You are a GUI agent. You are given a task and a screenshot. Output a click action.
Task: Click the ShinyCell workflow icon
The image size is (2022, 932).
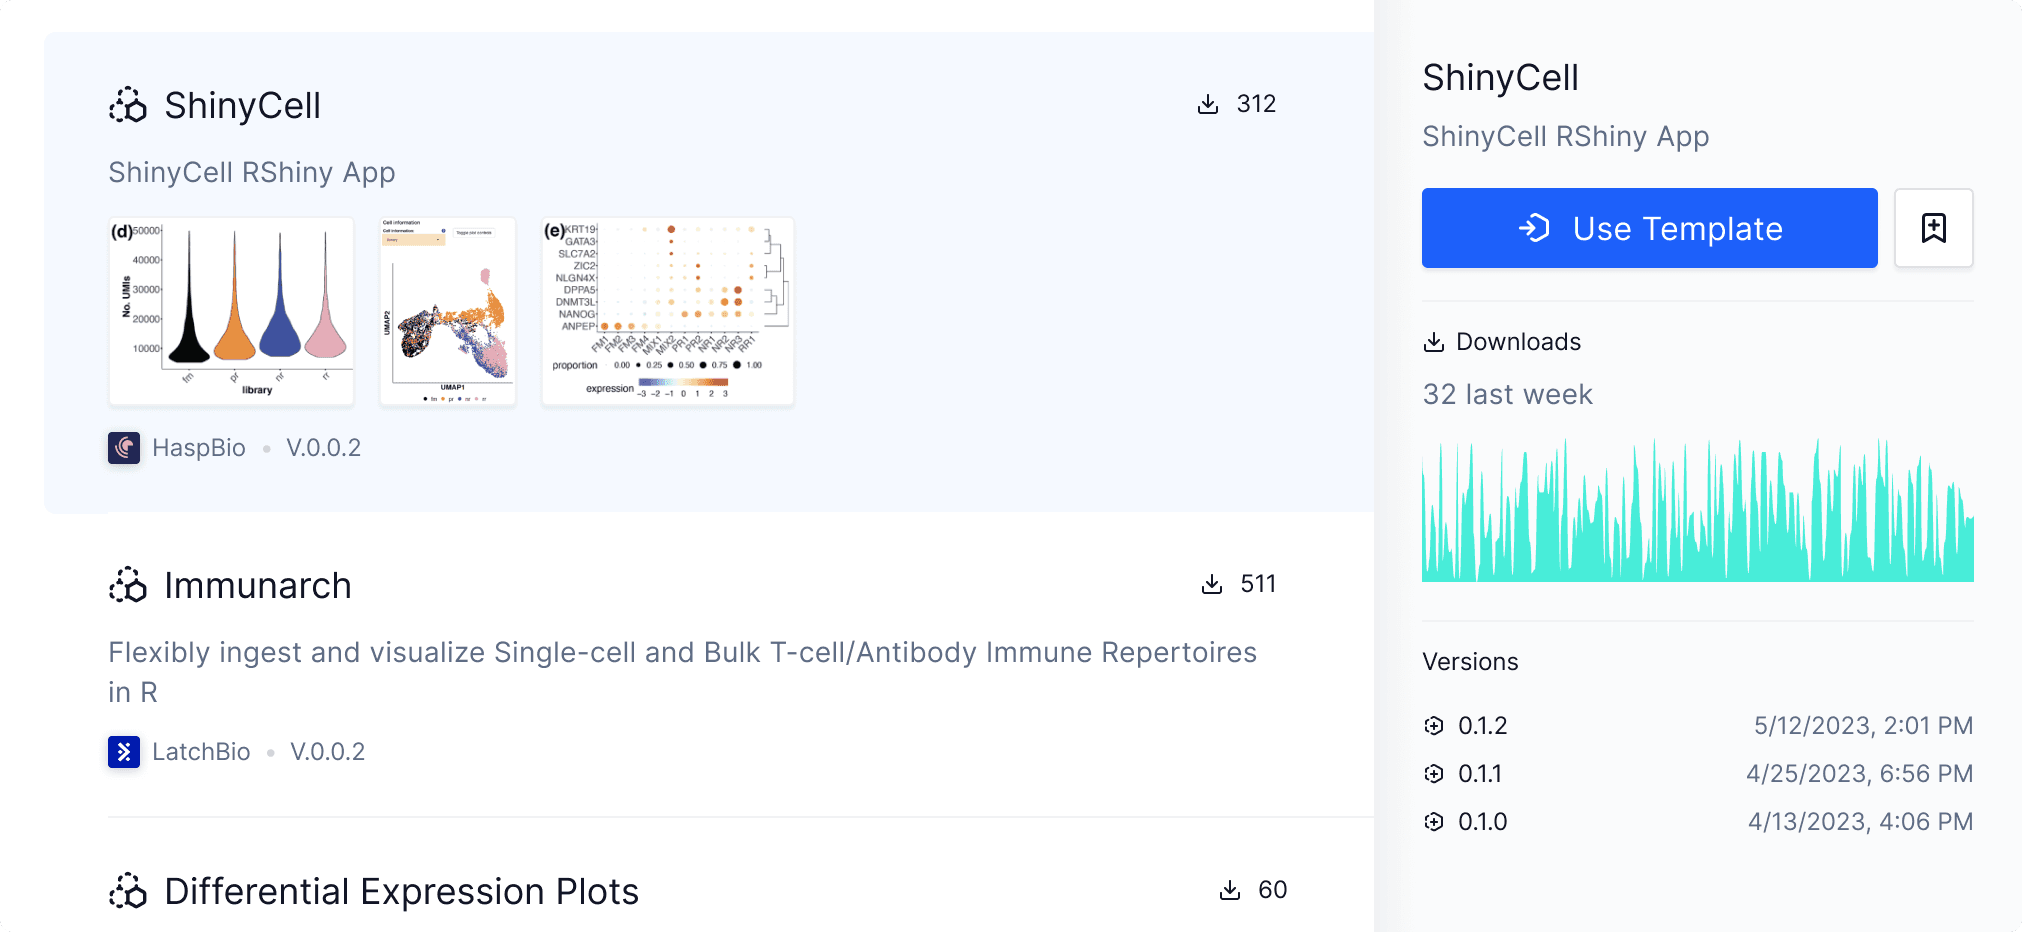click(128, 105)
